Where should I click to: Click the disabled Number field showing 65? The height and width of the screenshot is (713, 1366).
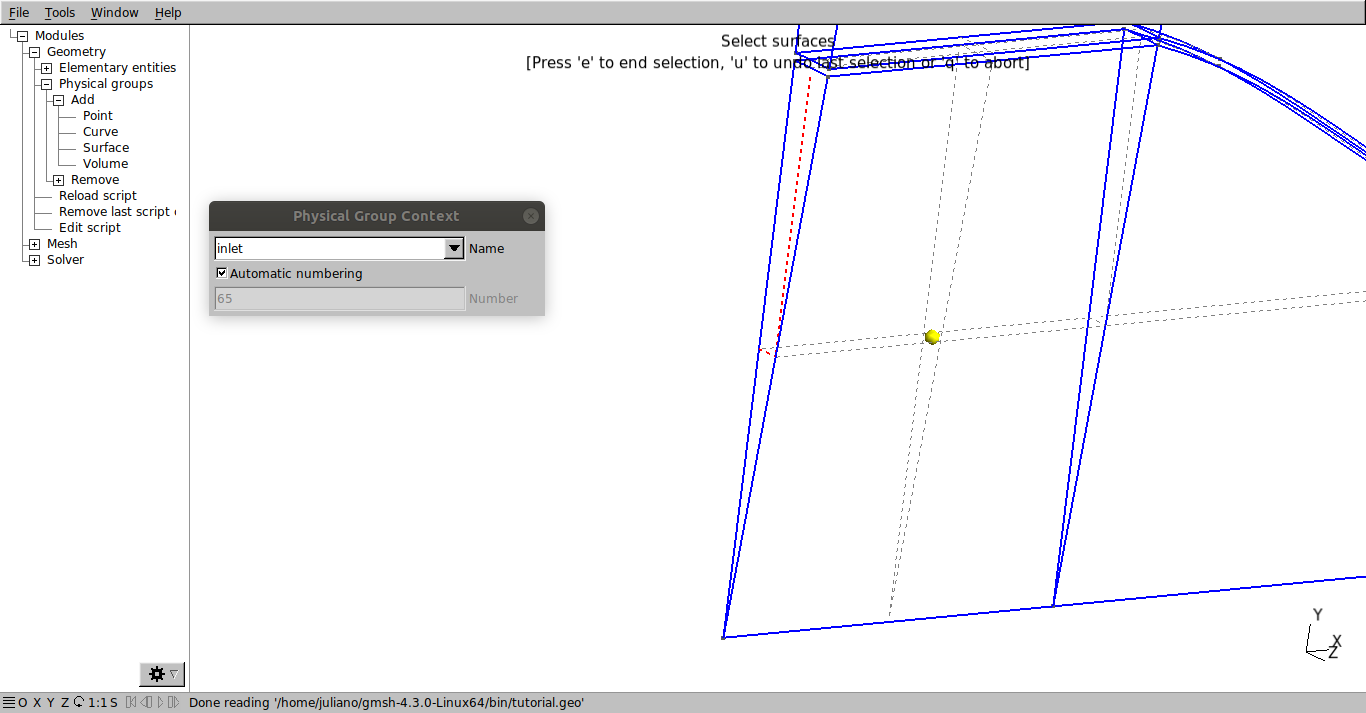point(340,298)
